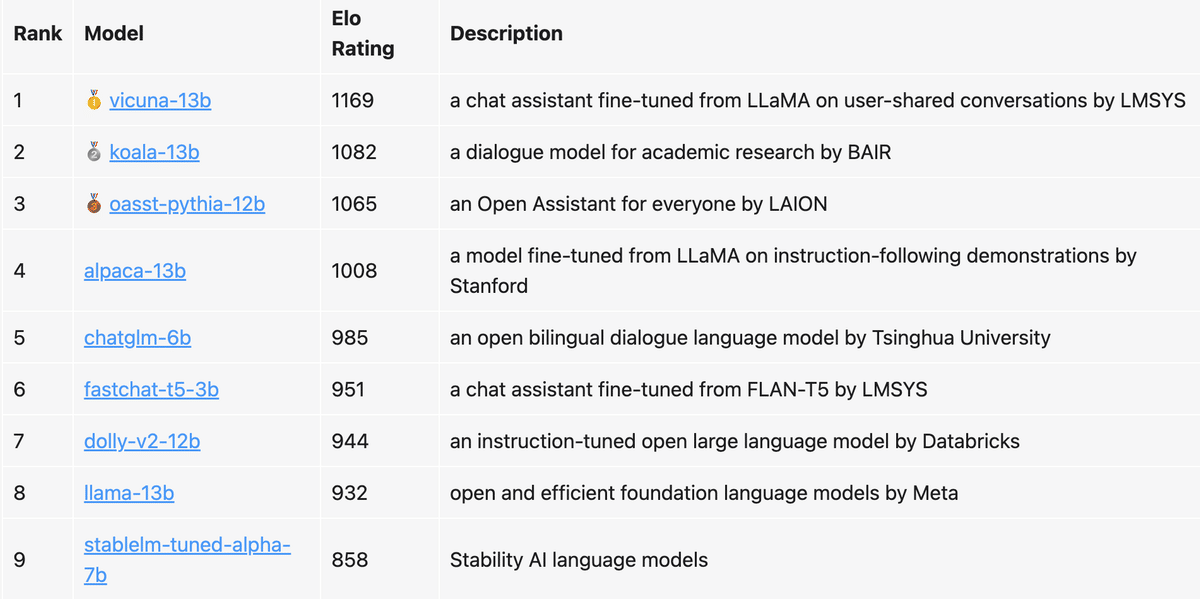The height and width of the screenshot is (599, 1200).
Task: Click the silver medal icon beside koala-13b
Action: 92,152
